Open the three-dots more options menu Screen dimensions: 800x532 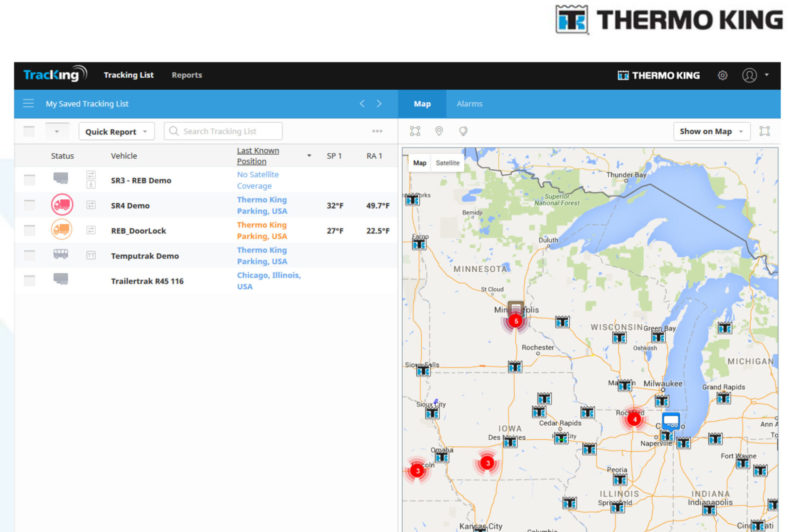tap(377, 131)
